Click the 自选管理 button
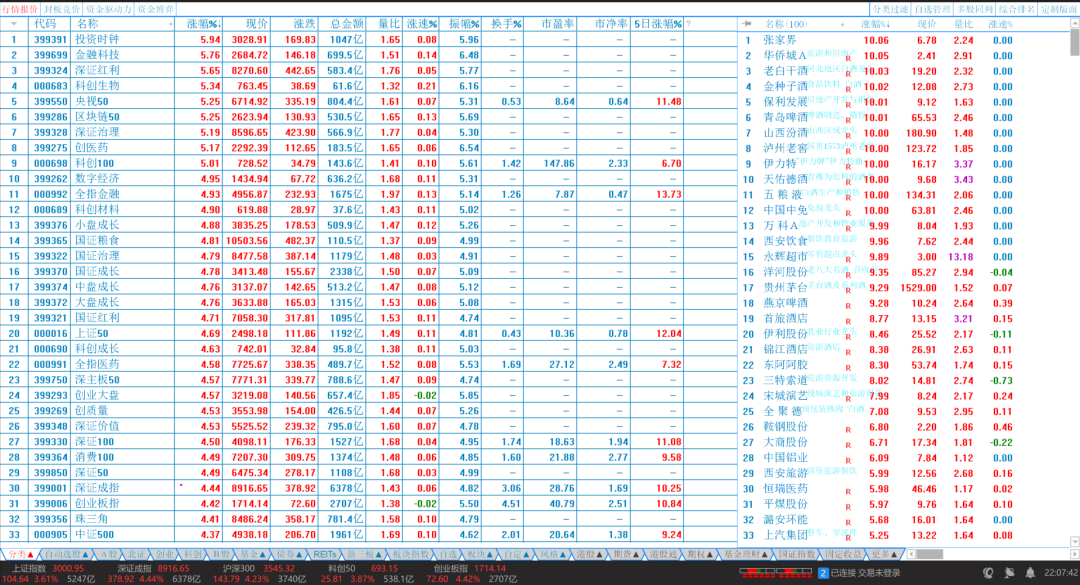 [x=932, y=10]
